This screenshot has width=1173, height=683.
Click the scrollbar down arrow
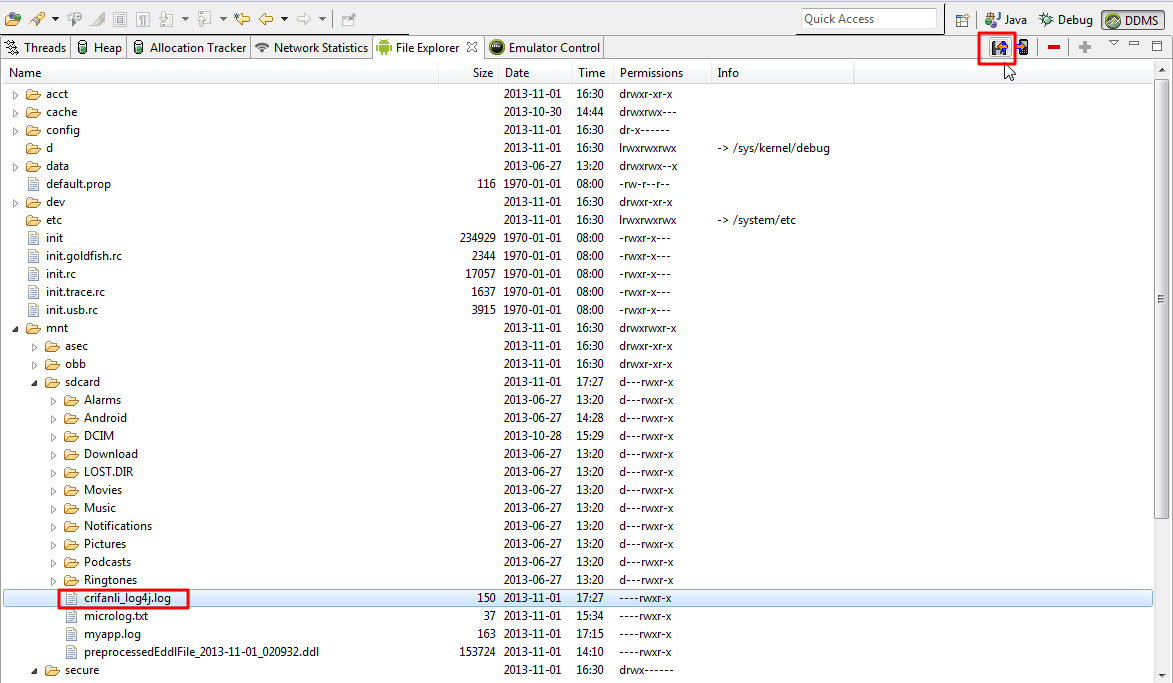(1162, 676)
